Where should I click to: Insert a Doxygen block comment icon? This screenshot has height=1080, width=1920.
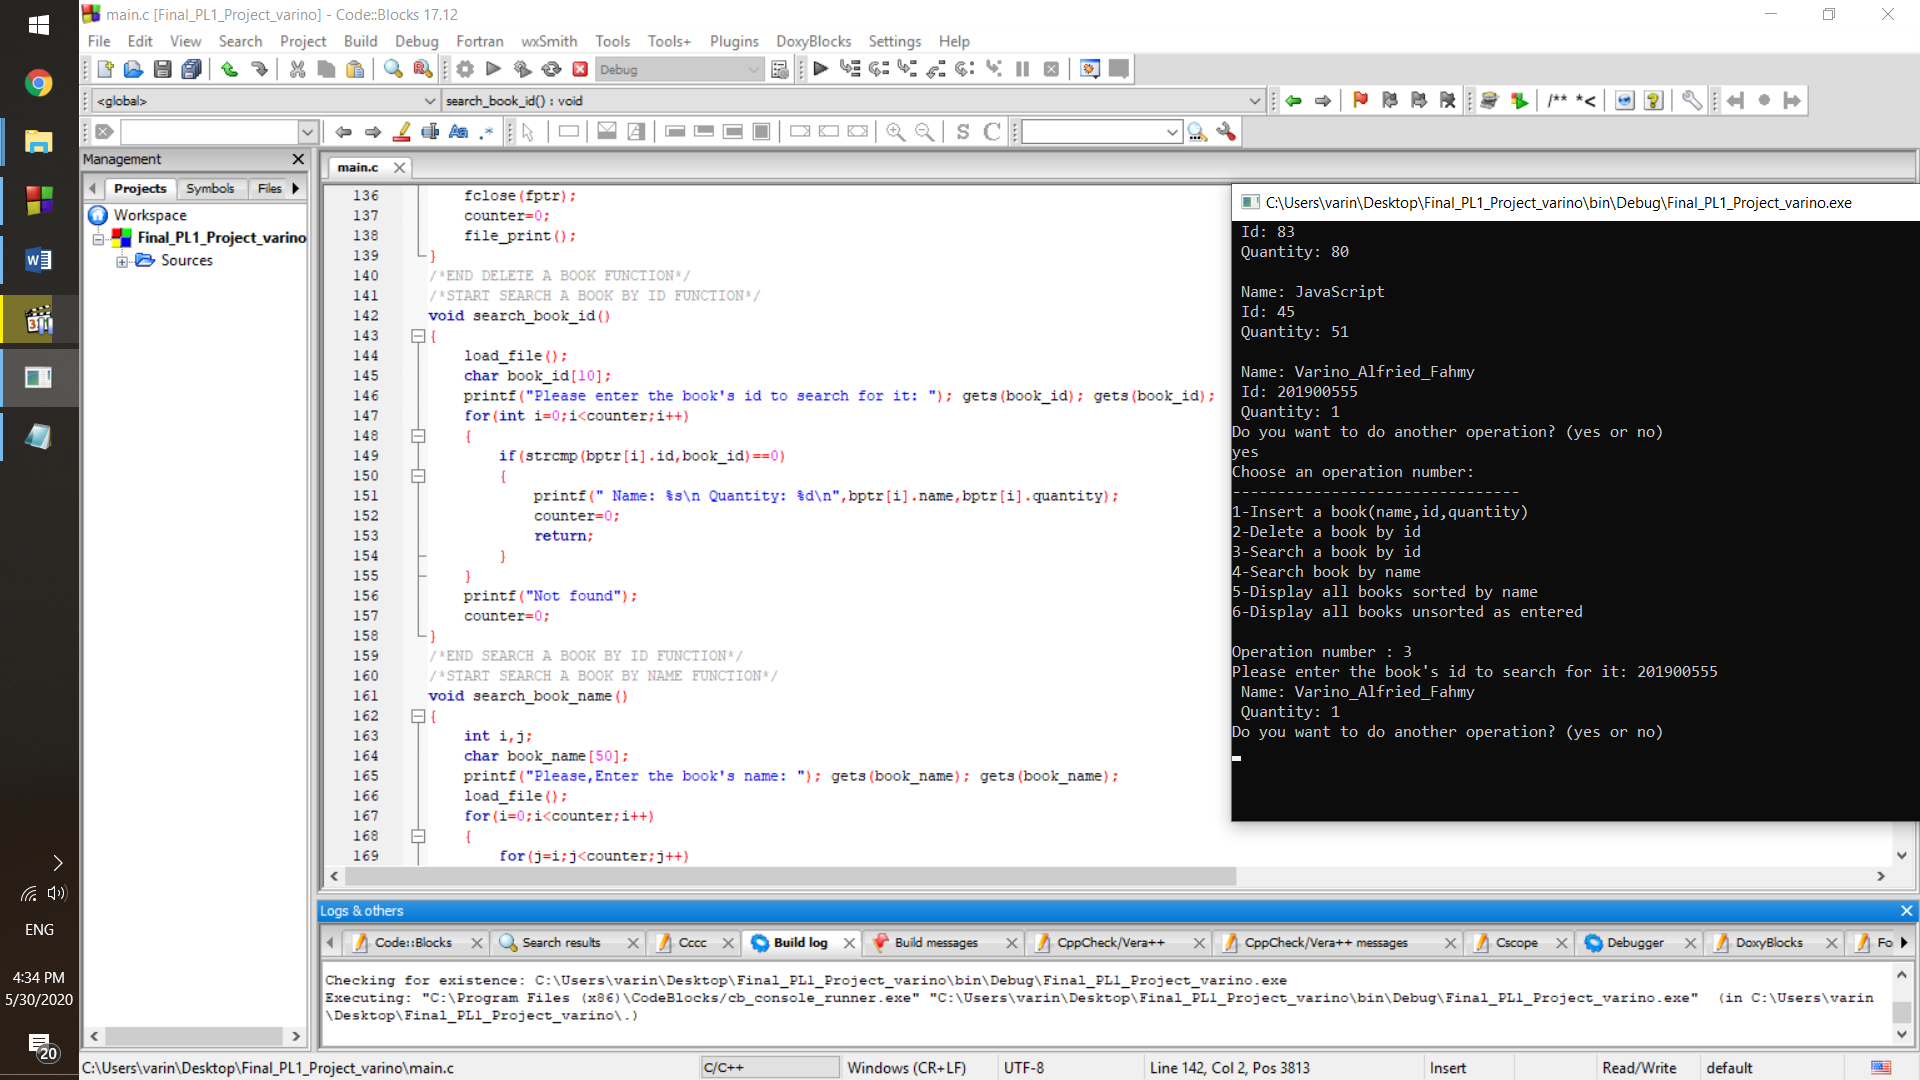(1557, 100)
